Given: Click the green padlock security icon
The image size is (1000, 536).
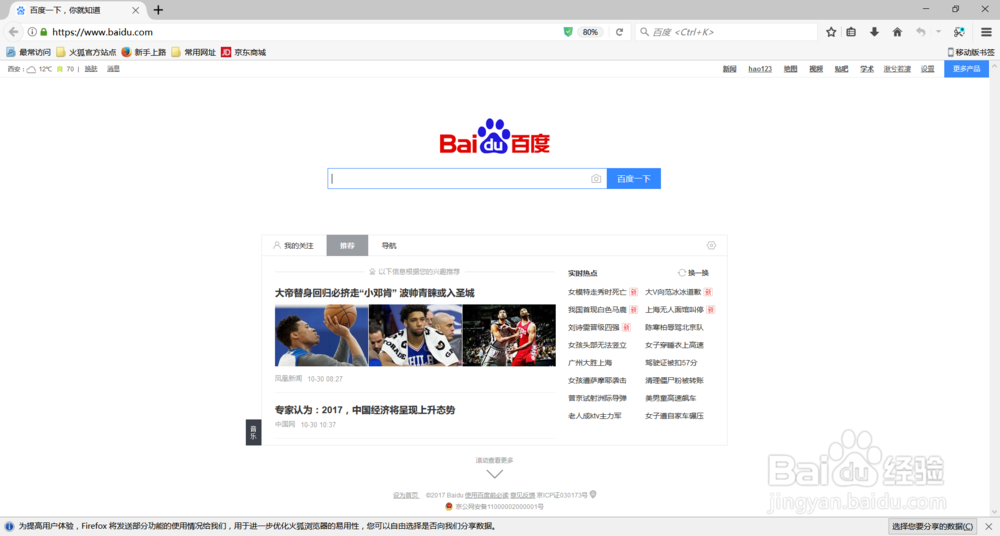Looking at the screenshot, I should [x=43, y=32].
